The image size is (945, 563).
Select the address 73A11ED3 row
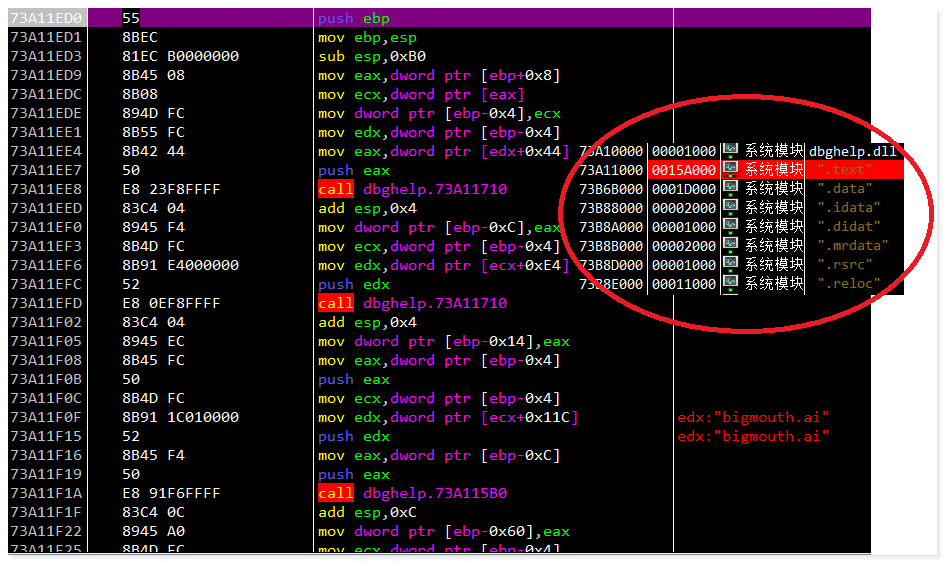[x=46, y=56]
